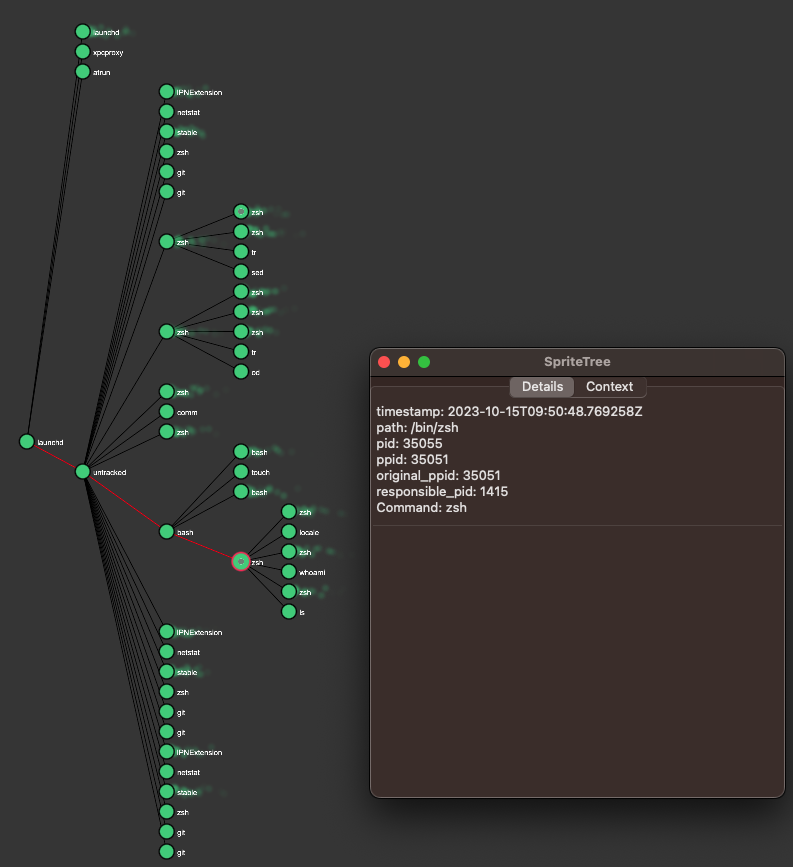Select the sed process node
This screenshot has width=793, height=867.
click(241, 272)
